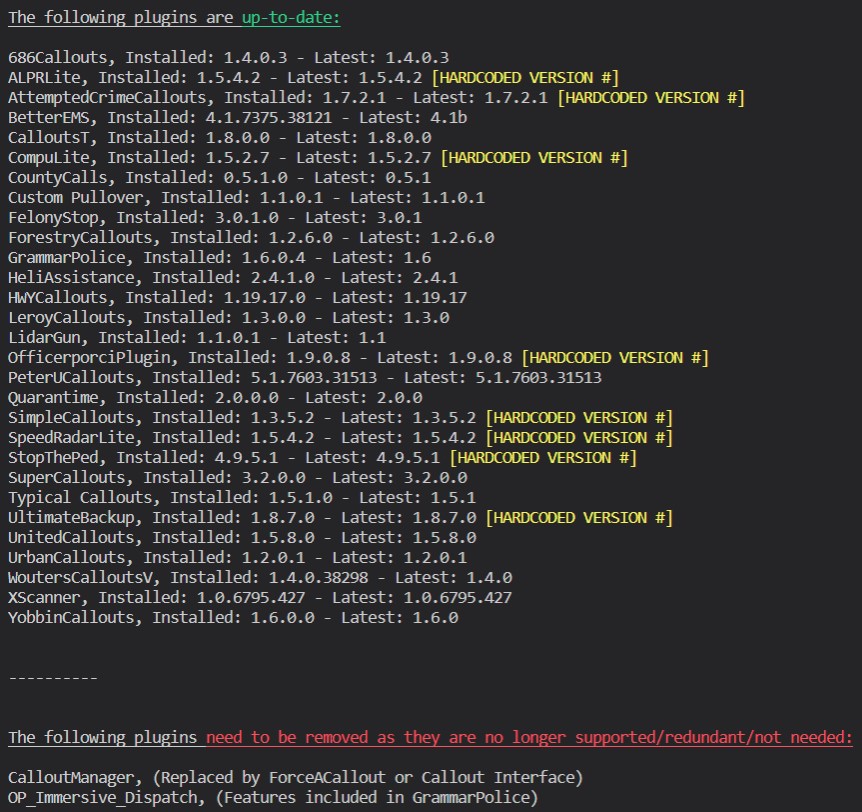Click the UrbanCallouts line
The width and height of the screenshot is (862, 812).
237,557
